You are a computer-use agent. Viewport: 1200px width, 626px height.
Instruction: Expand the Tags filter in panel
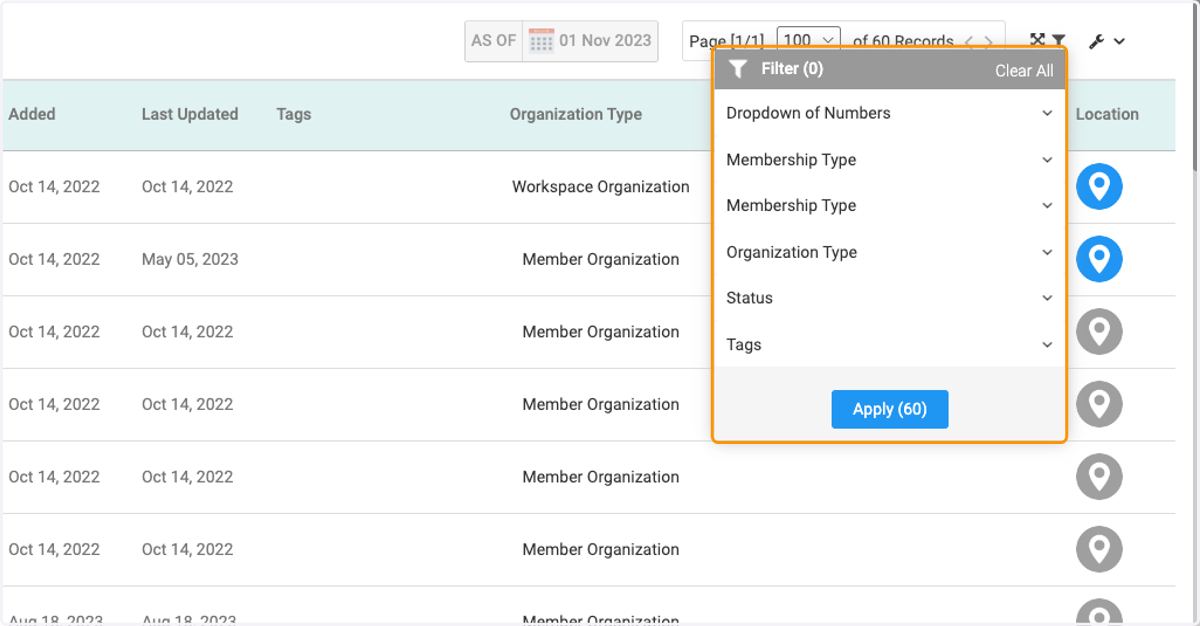pyautogui.click(x=890, y=344)
